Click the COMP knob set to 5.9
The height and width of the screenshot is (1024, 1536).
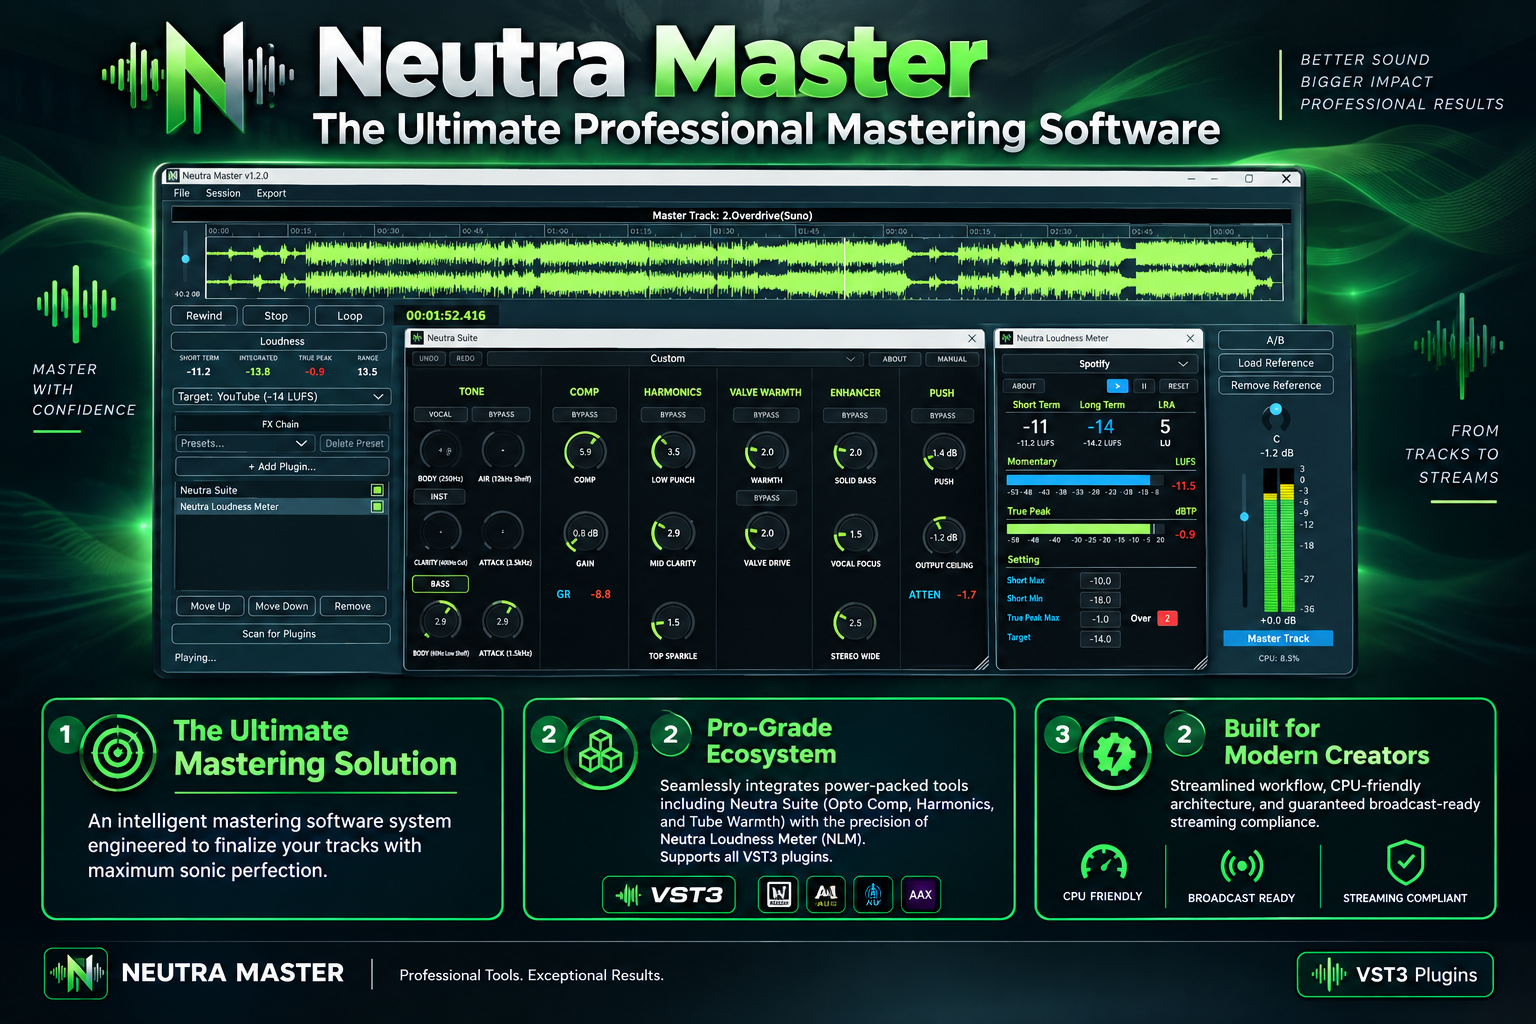point(585,452)
